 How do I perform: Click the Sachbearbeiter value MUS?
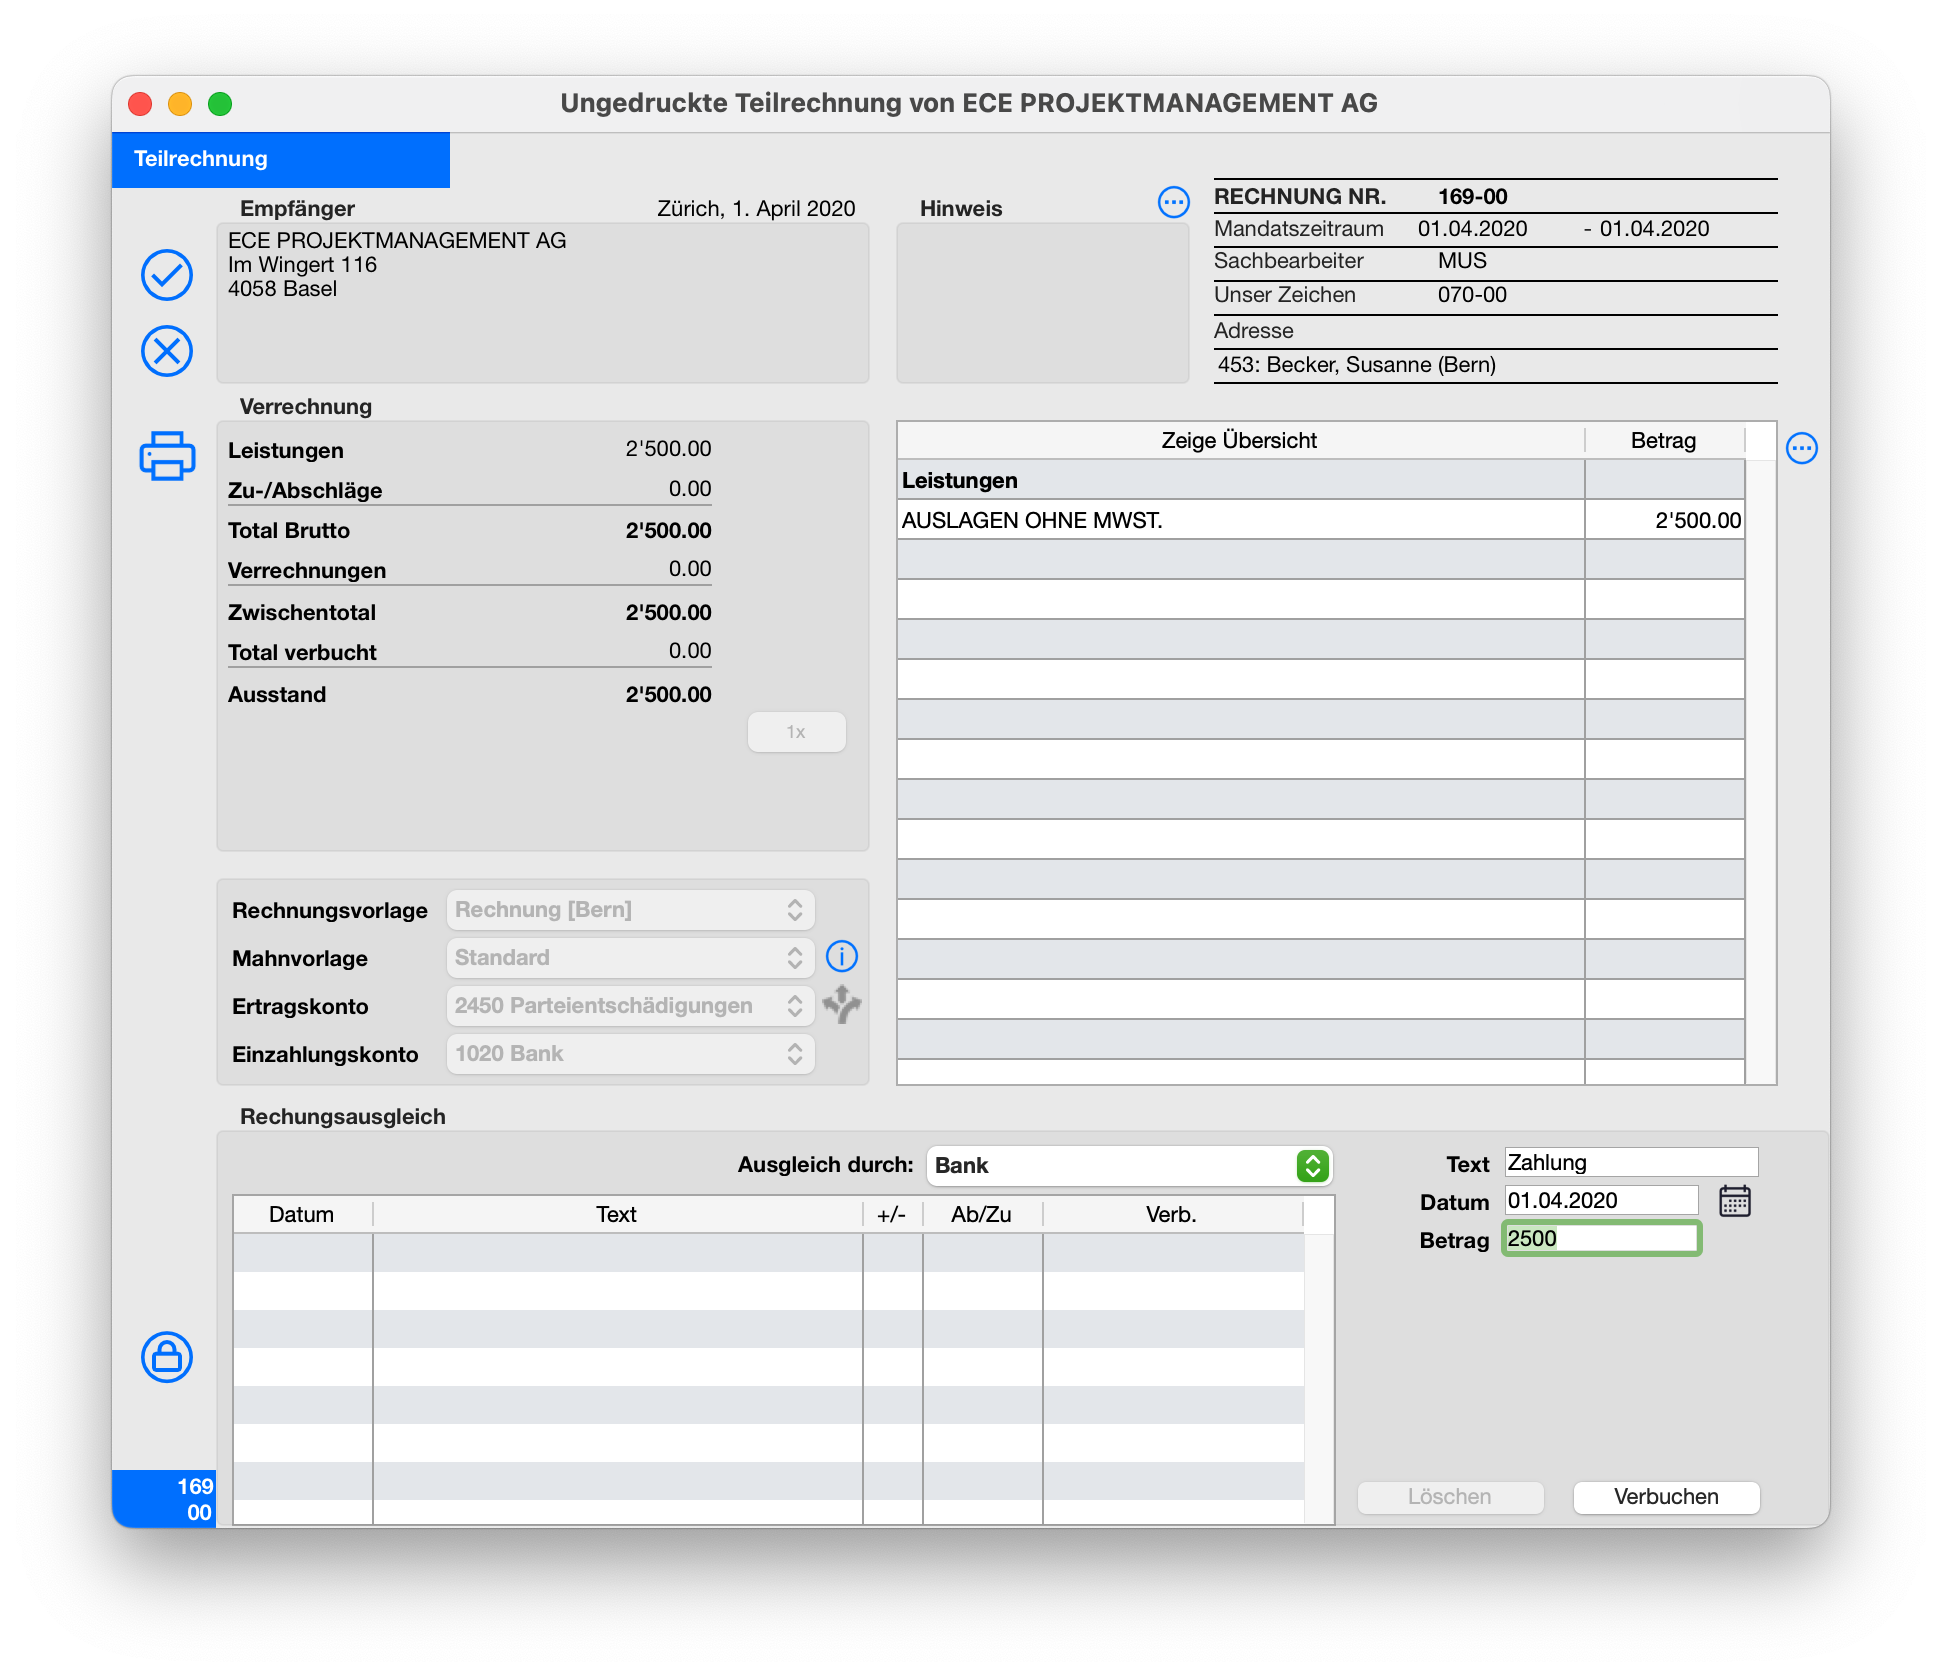pos(1462,261)
